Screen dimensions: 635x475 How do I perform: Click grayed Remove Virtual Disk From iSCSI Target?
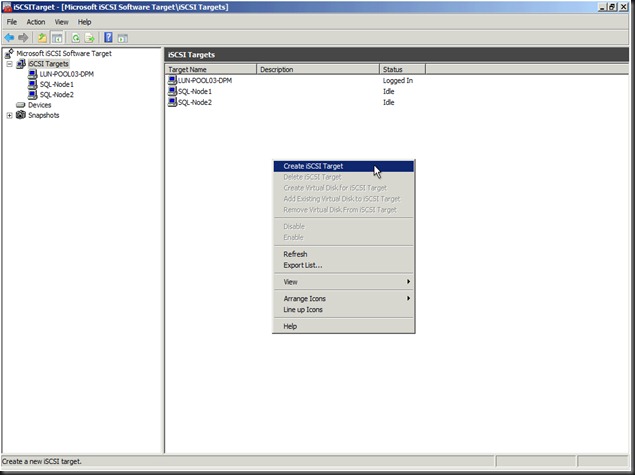coord(344,210)
